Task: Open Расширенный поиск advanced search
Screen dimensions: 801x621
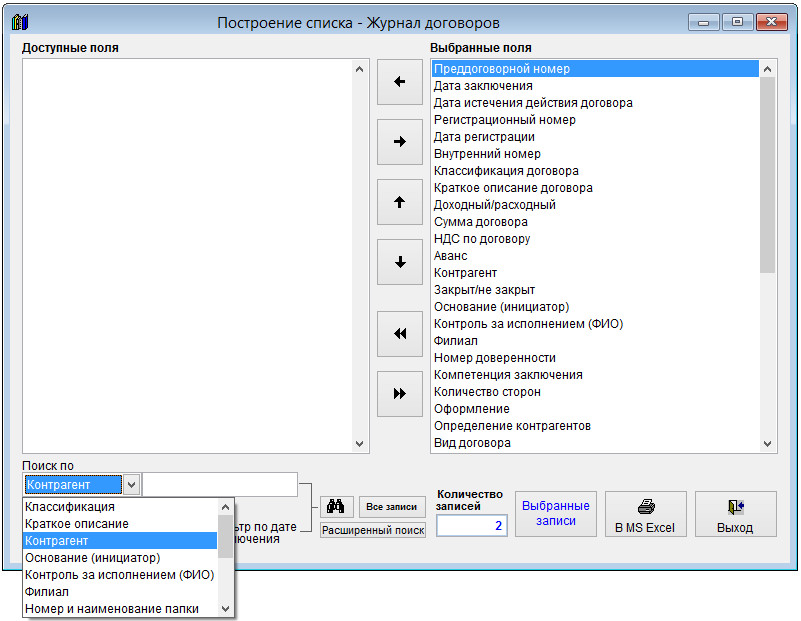Action: pos(373,530)
